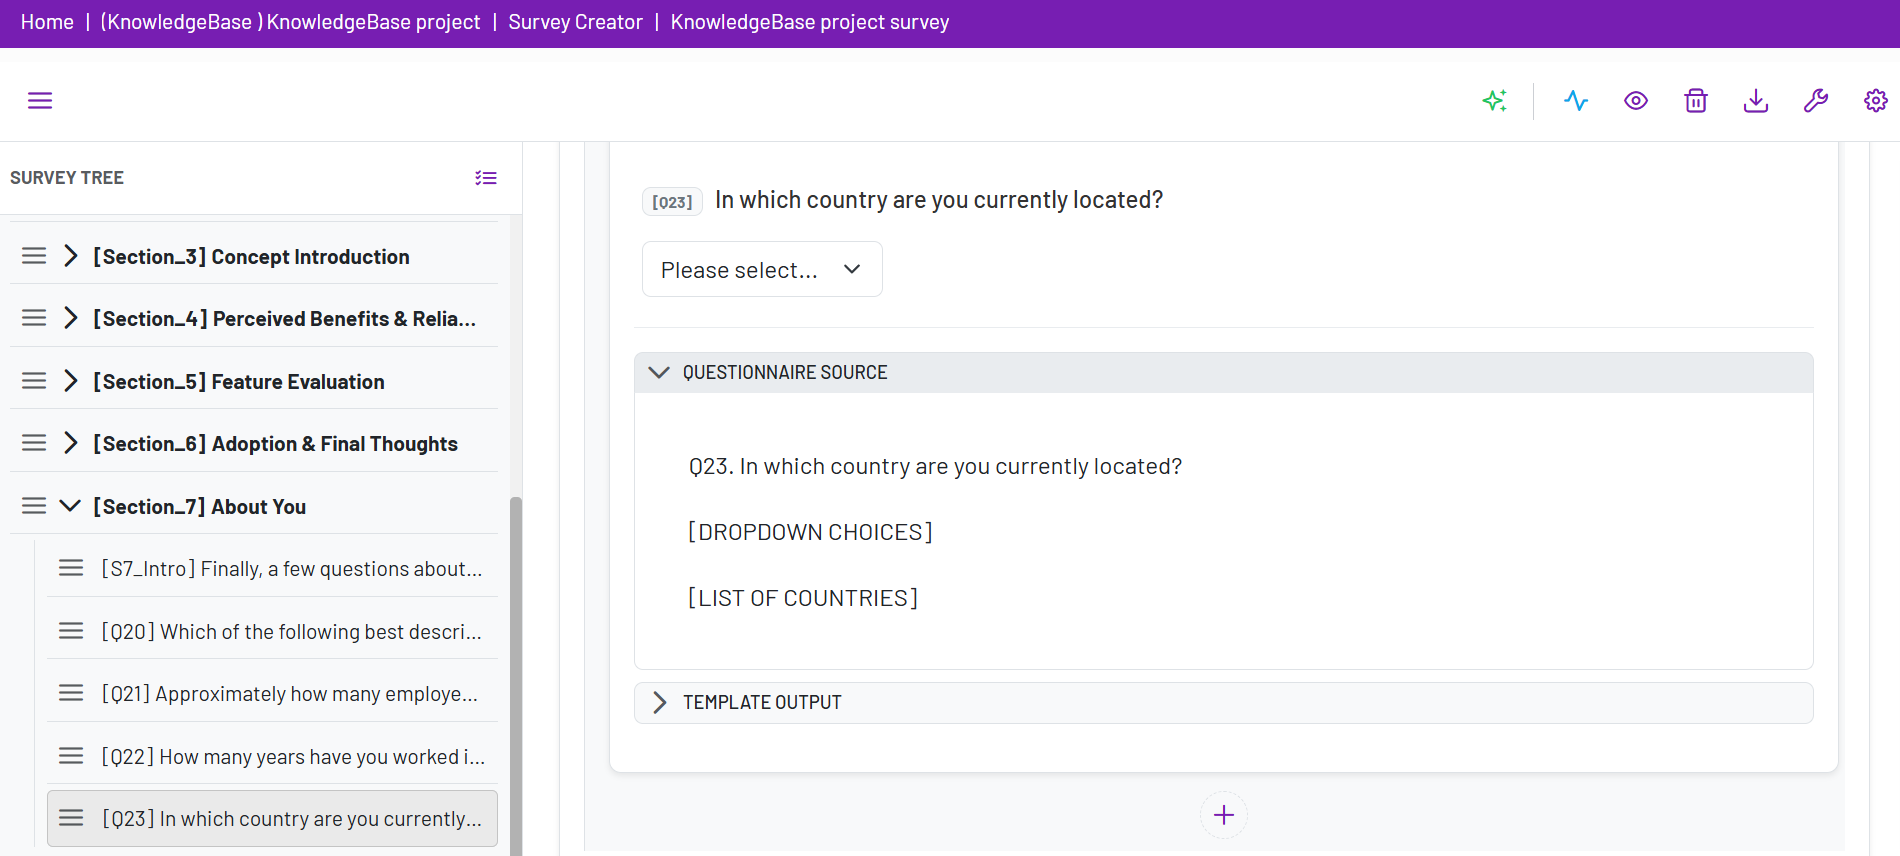Toggle the eye preview icon
The image size is (1900, 856).
point(1636,100)
